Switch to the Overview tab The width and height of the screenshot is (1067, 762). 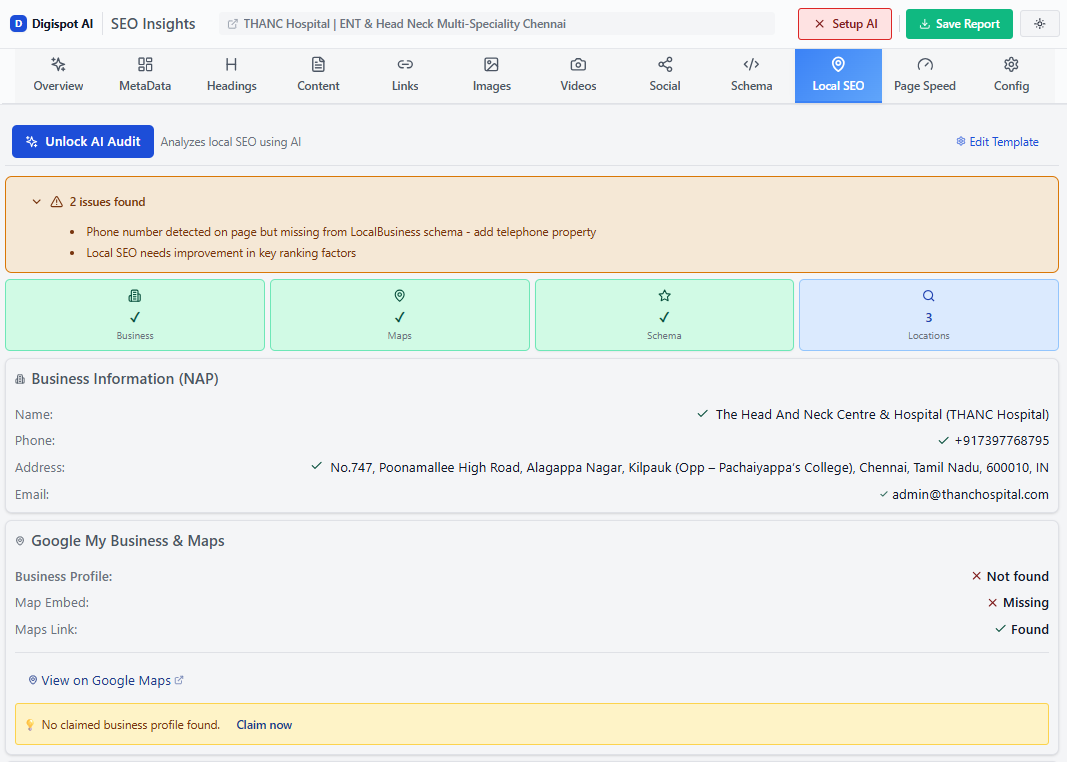point(58,72)
